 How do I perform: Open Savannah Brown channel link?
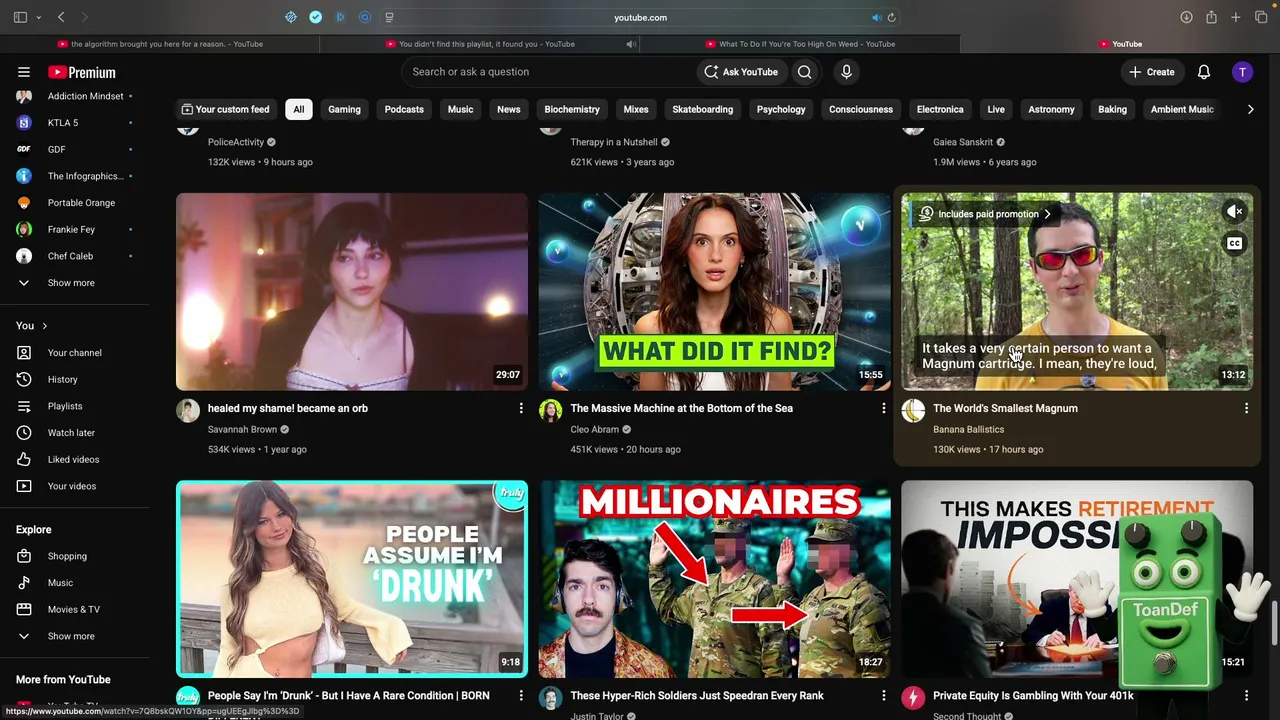pyautogui.click(x=242, y=429)
